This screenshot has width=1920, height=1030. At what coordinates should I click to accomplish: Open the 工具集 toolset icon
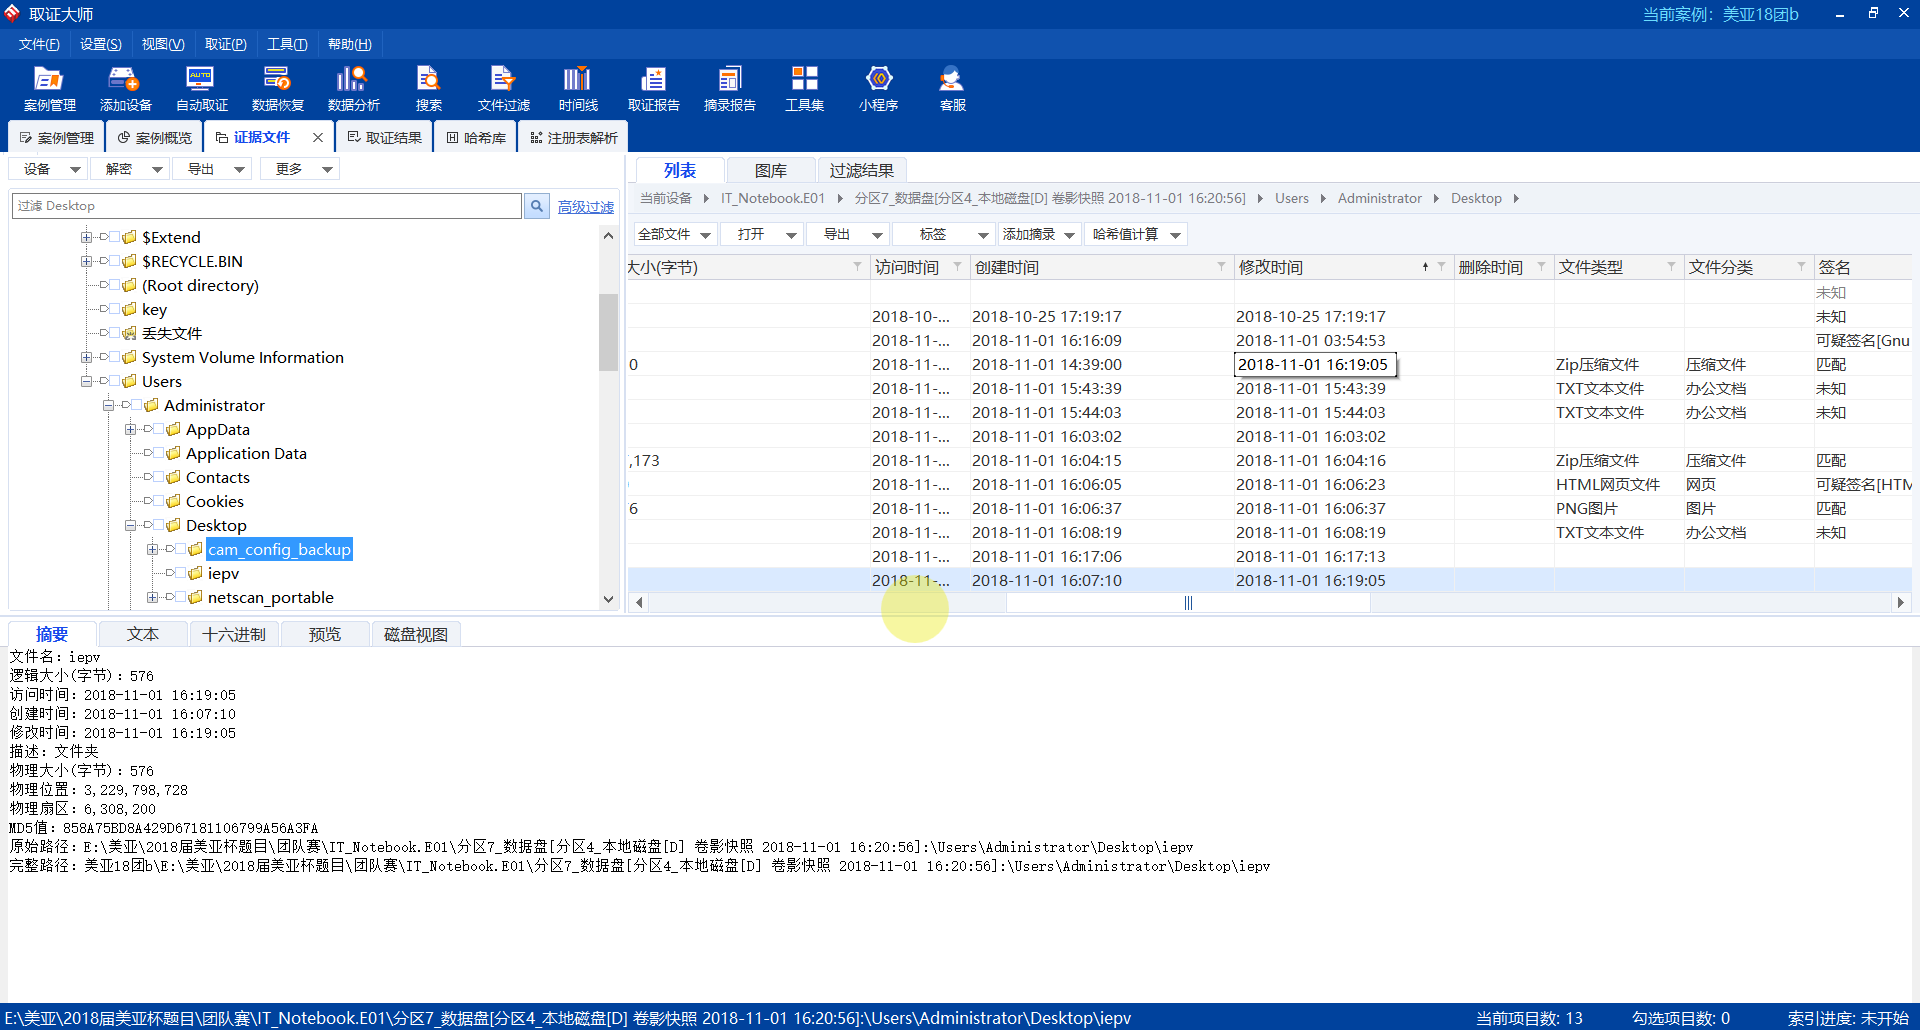(x=804, y=89)
